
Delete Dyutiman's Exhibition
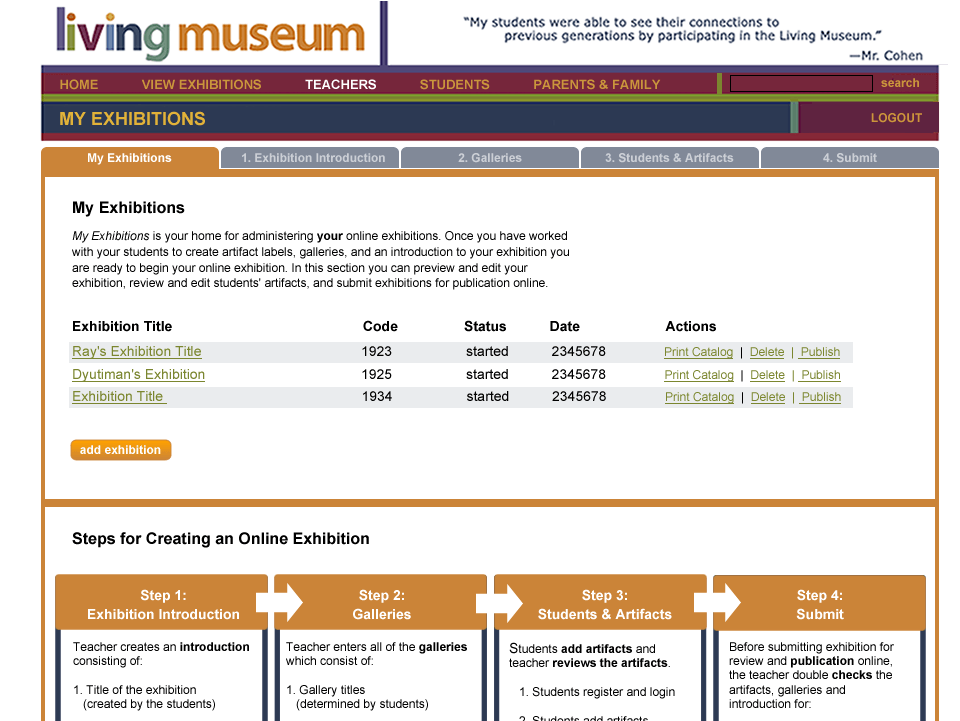tap(767, 375)
